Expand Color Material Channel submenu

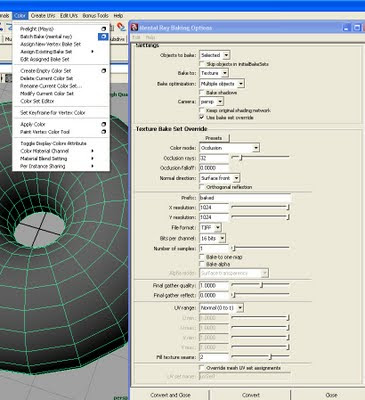coord(92,151)
